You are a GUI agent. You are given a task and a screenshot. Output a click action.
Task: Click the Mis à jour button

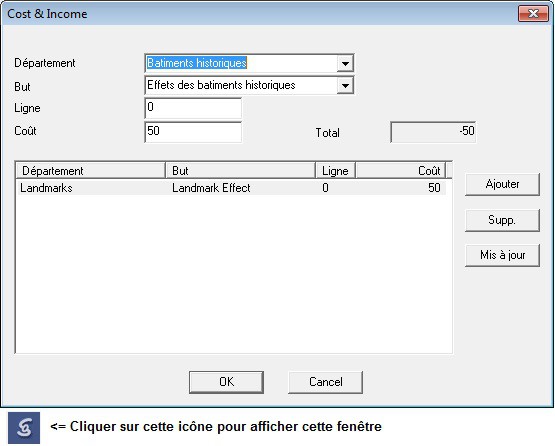click(502, 255)
